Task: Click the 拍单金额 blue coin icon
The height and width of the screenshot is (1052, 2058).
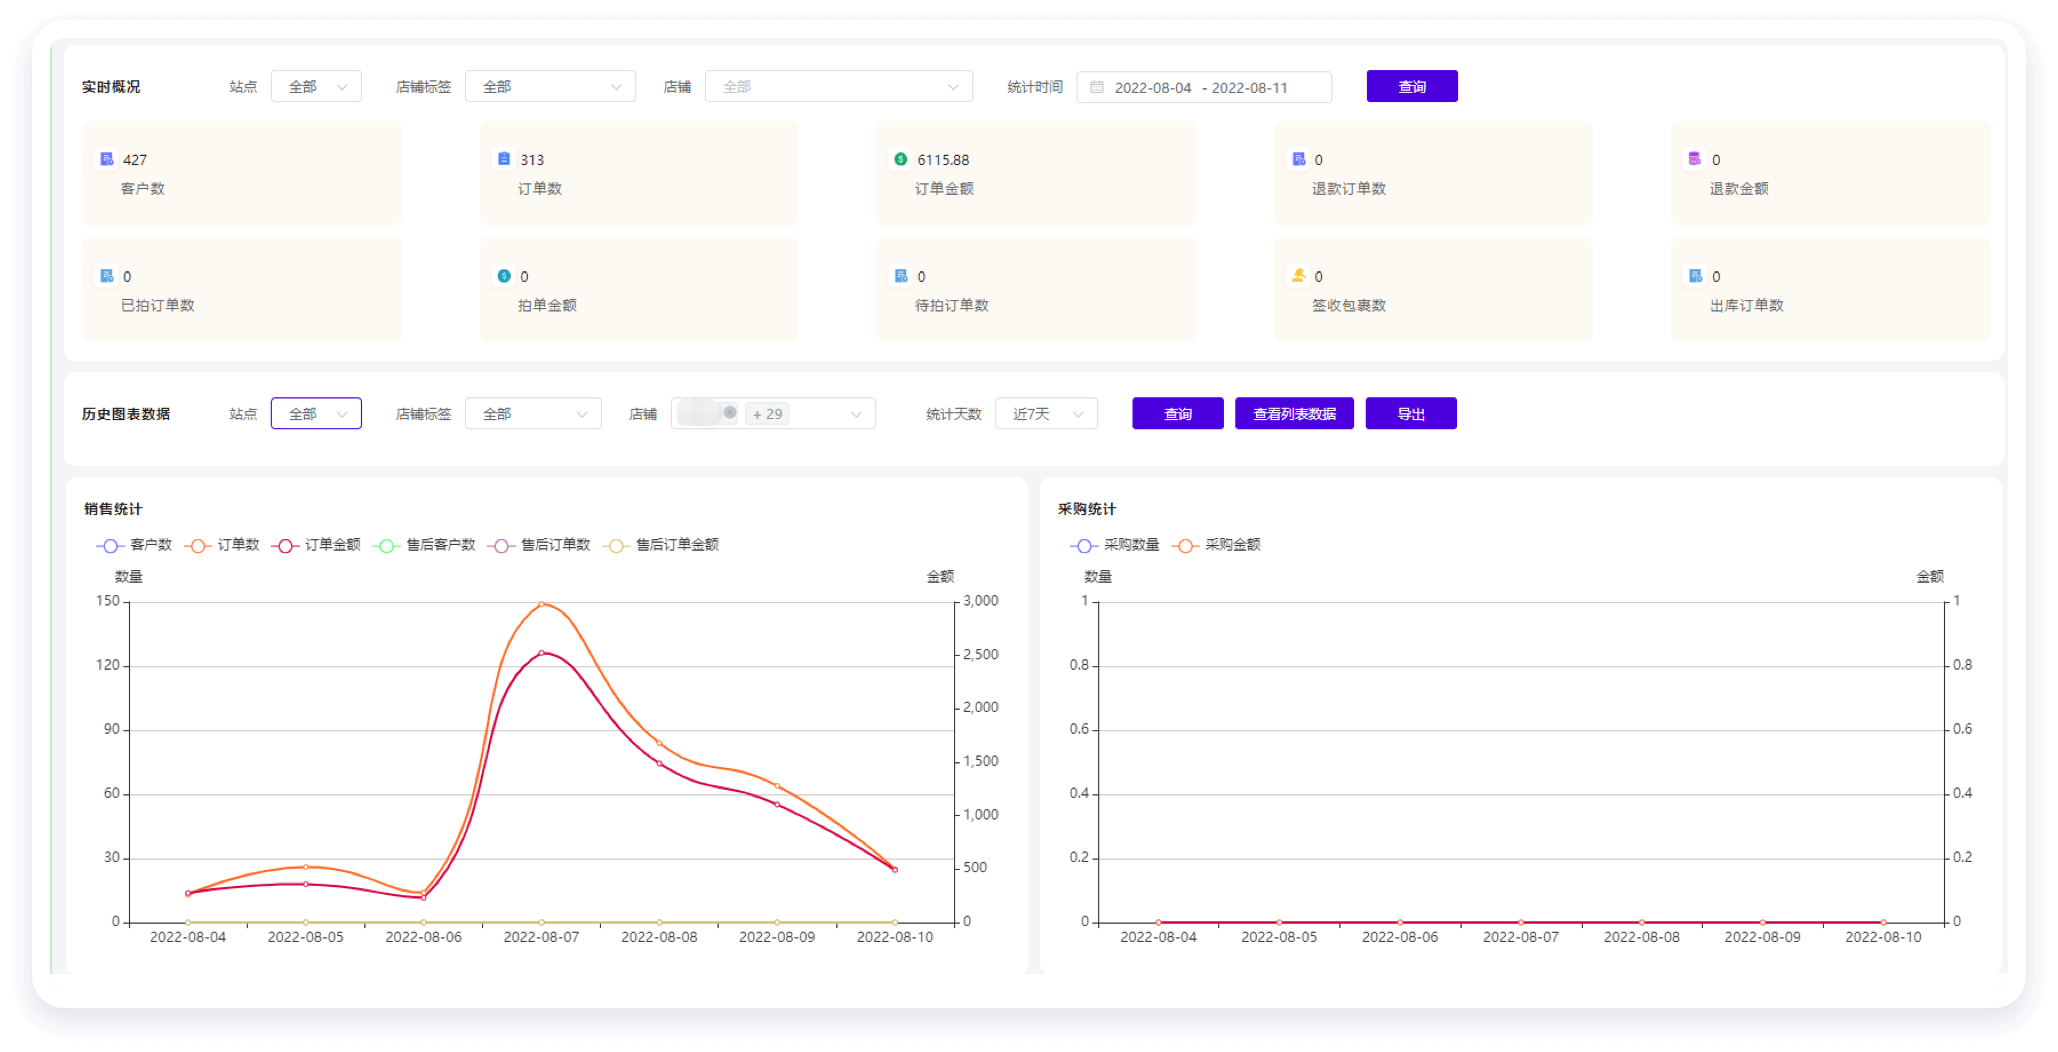Action: pos(504,276)
